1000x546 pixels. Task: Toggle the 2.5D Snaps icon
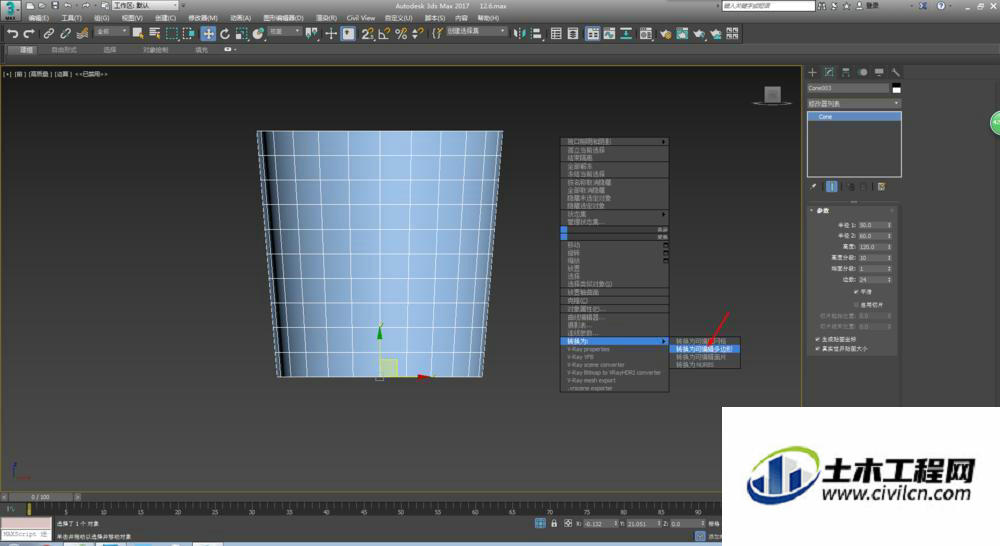pyautogui.click(x=367, y=34)
